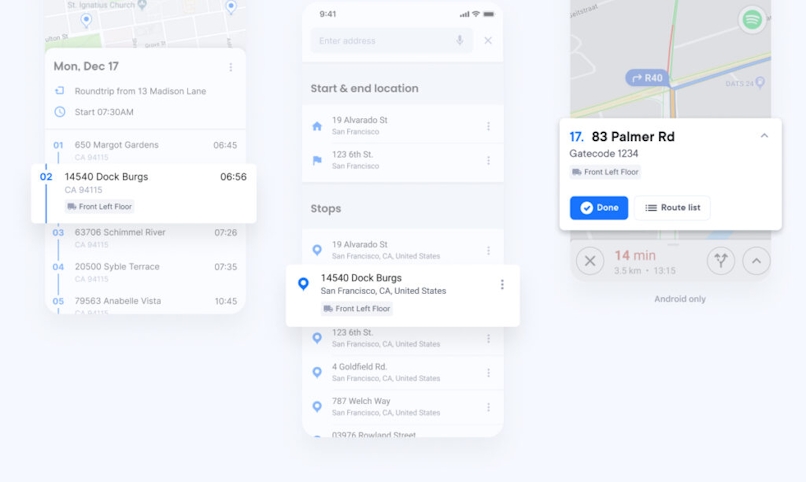
Task: Select stop 04 20500 Syble Terrace
Action: 145,272
